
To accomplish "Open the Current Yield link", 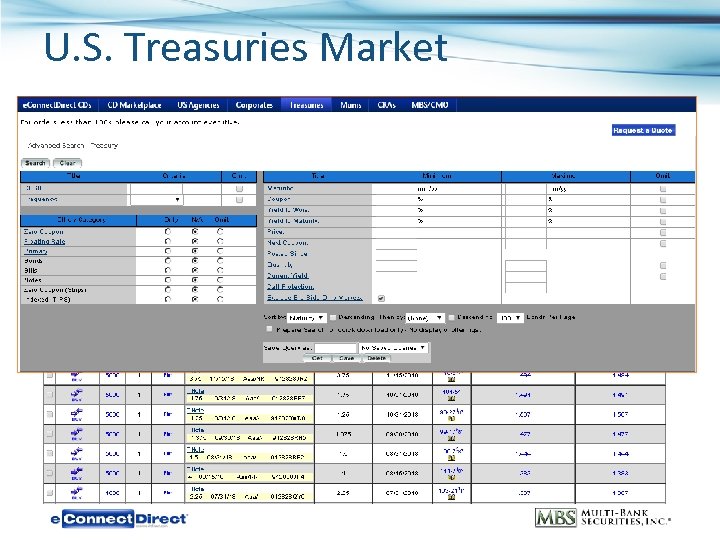I will pos(287,276).
